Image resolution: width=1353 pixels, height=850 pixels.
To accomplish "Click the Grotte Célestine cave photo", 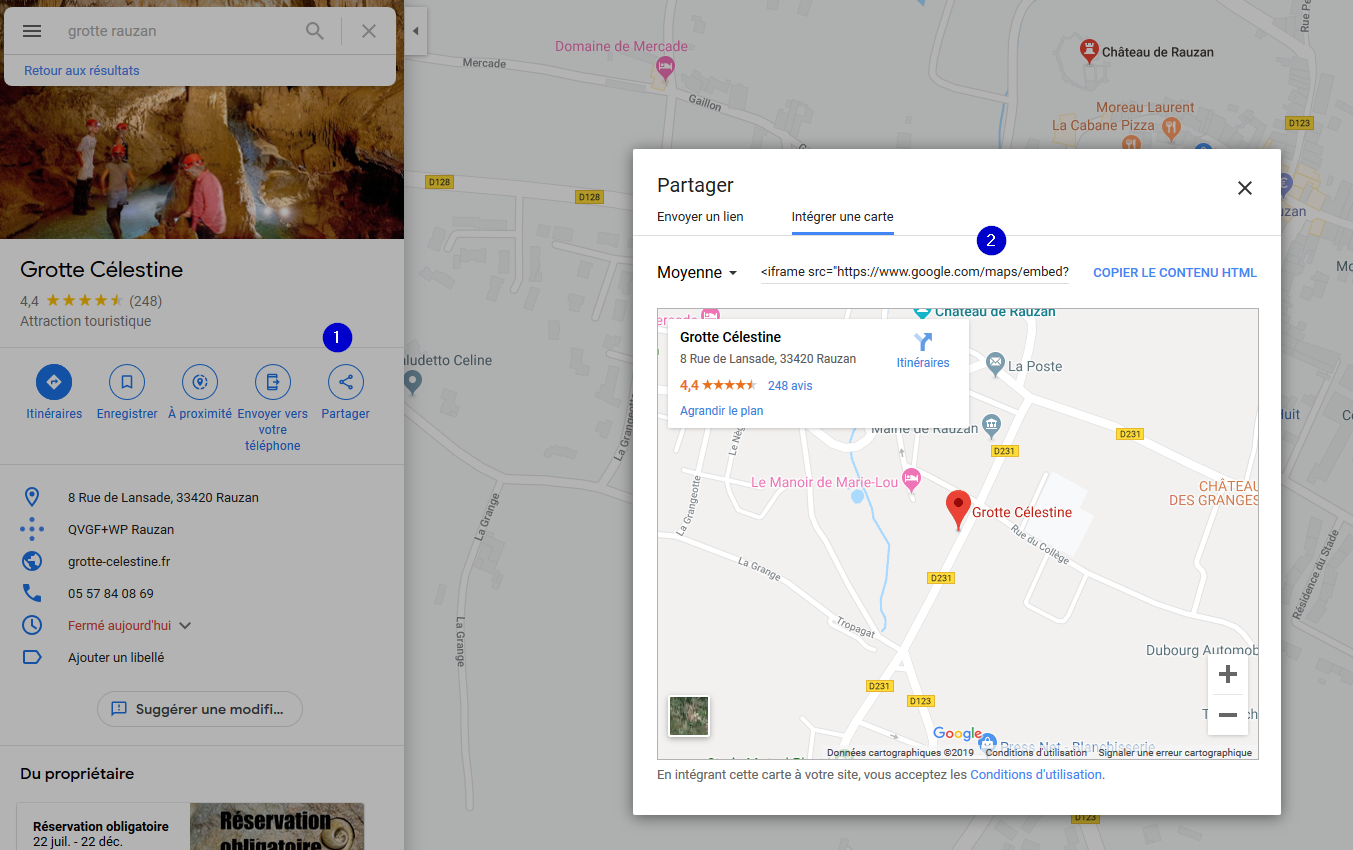I will [202, 162].
